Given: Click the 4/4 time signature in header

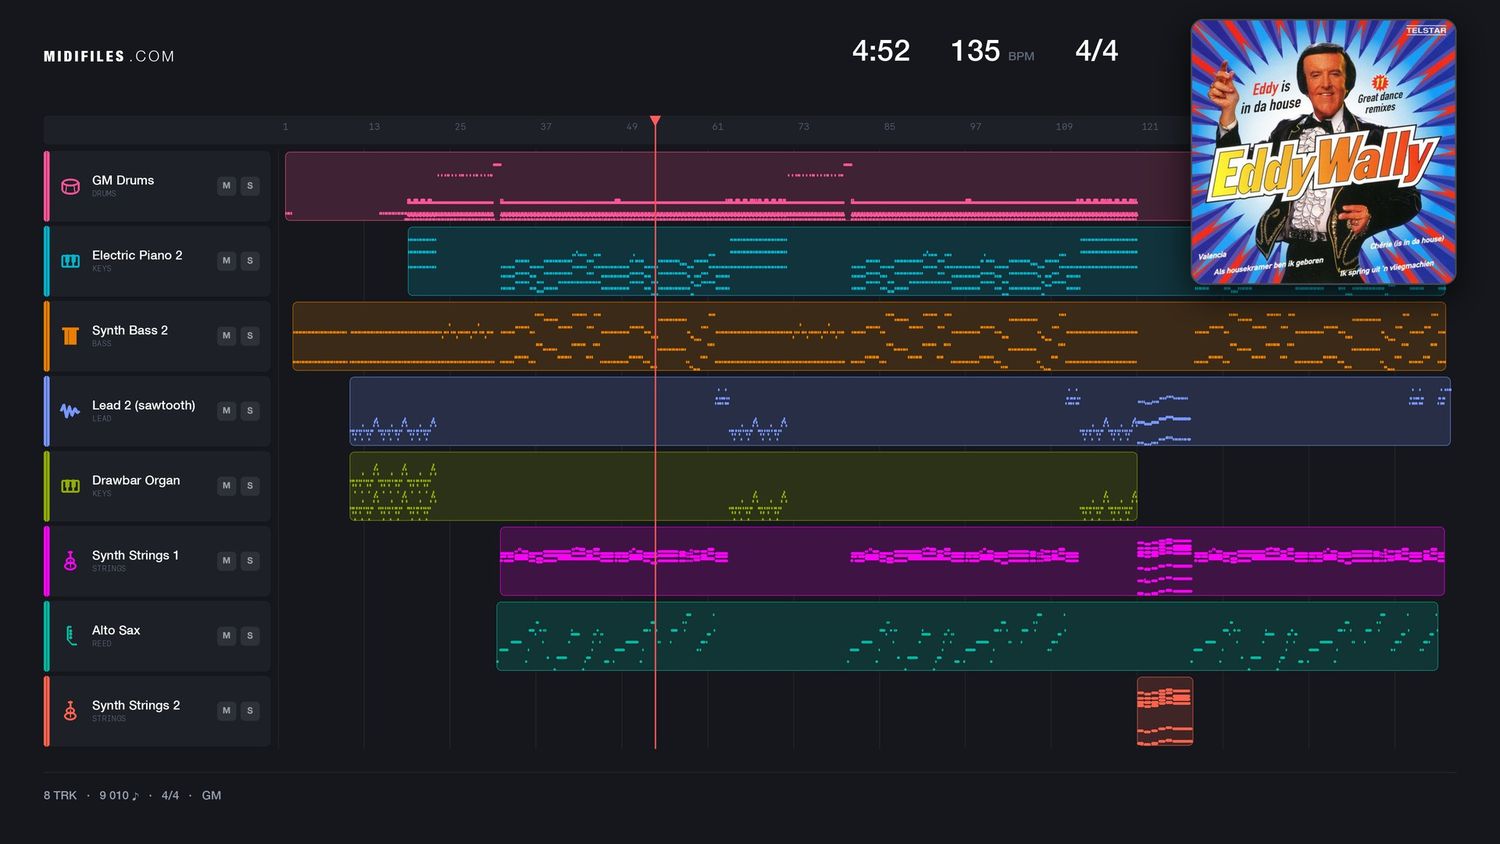Looking at the screenshot, I should click(x=1096, y=51).
